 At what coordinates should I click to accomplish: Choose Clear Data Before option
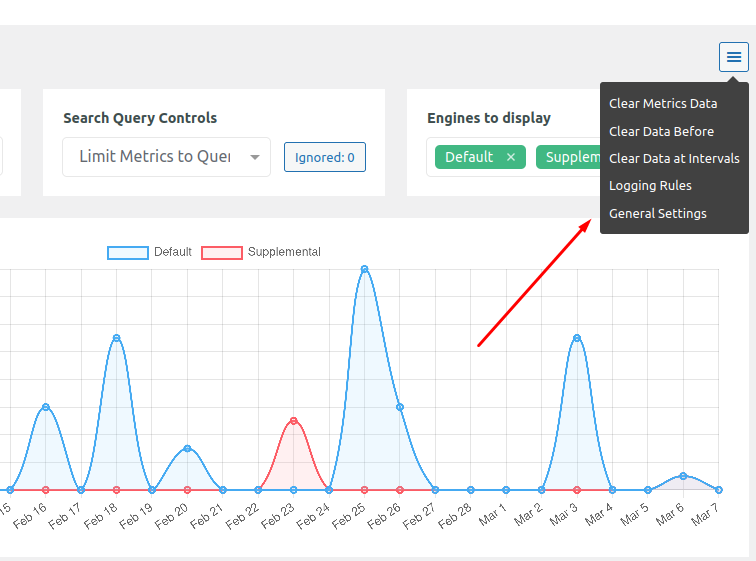click(x=661, y=131)
